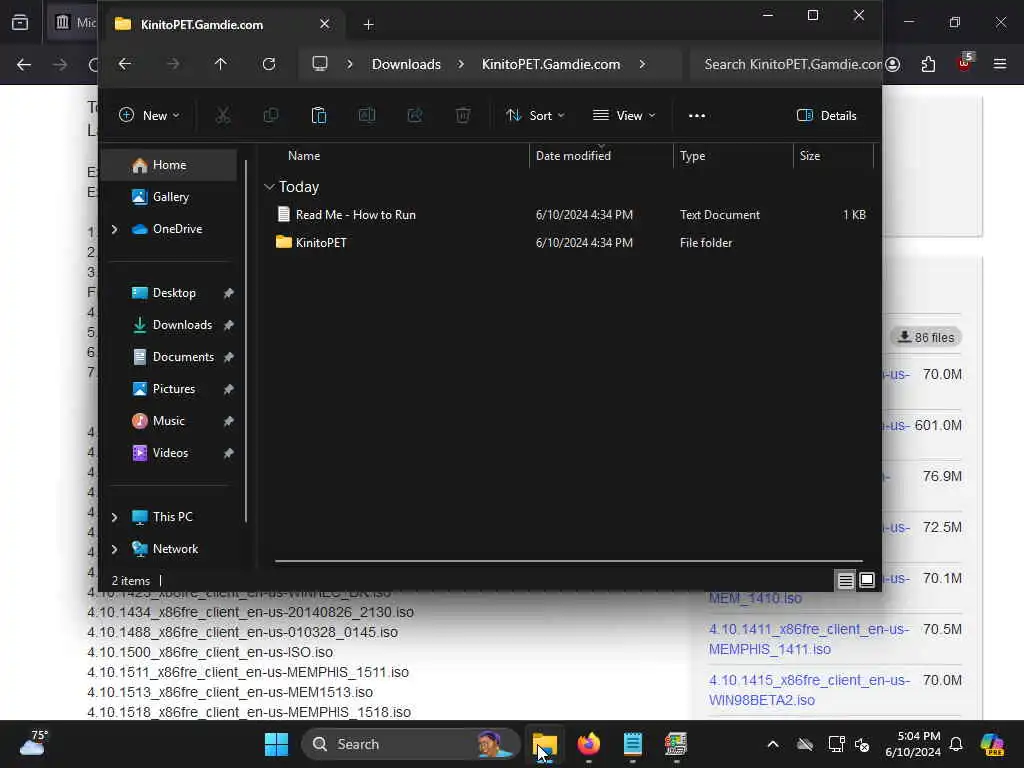The height and width of the screenshot is (768, 1024).
Task: Sort by the Type column header
Action: [692, 156]
